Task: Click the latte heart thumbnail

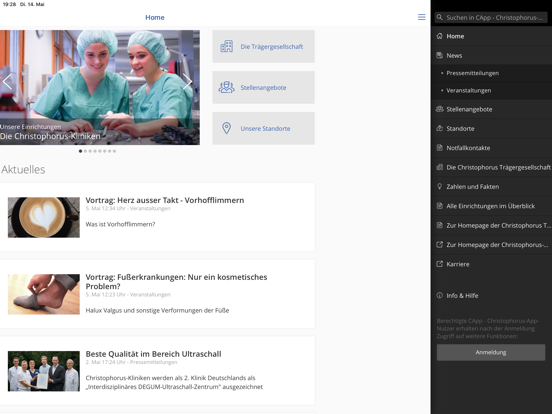Action: [x=44, y=217]
